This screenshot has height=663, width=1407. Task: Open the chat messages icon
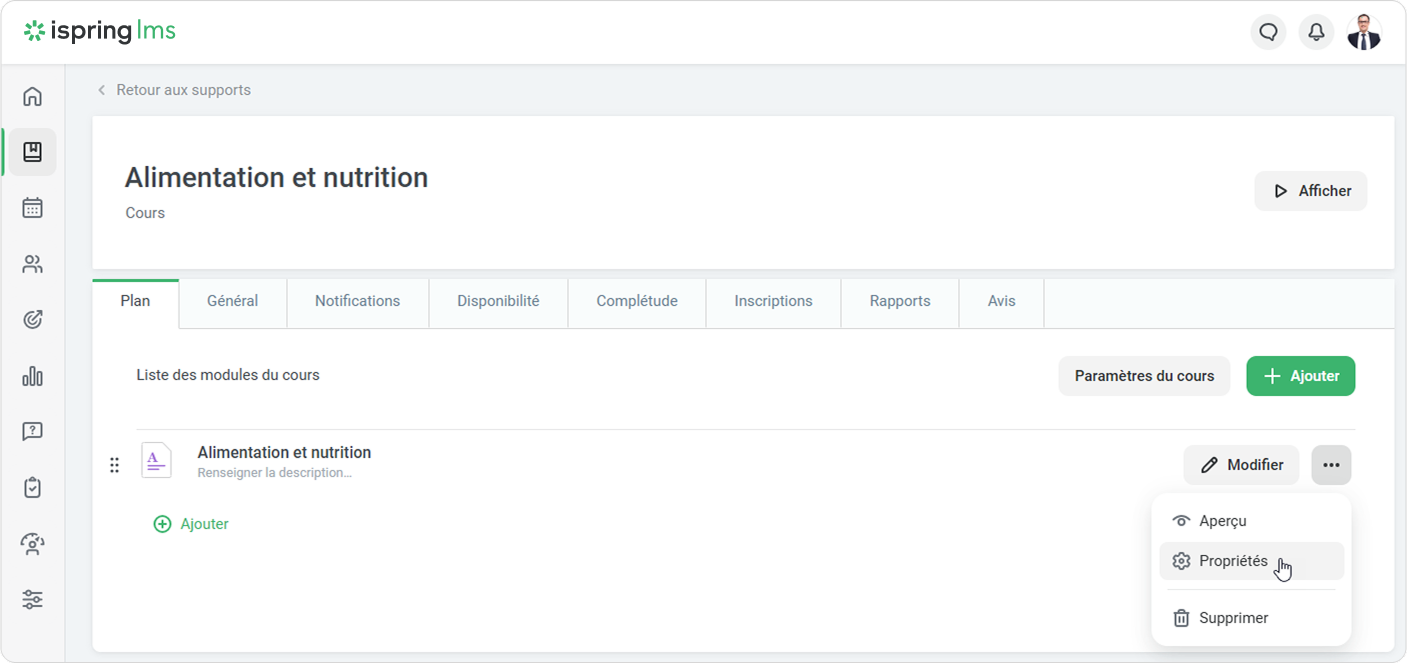pyautogui.click(x=1269, y=32)
